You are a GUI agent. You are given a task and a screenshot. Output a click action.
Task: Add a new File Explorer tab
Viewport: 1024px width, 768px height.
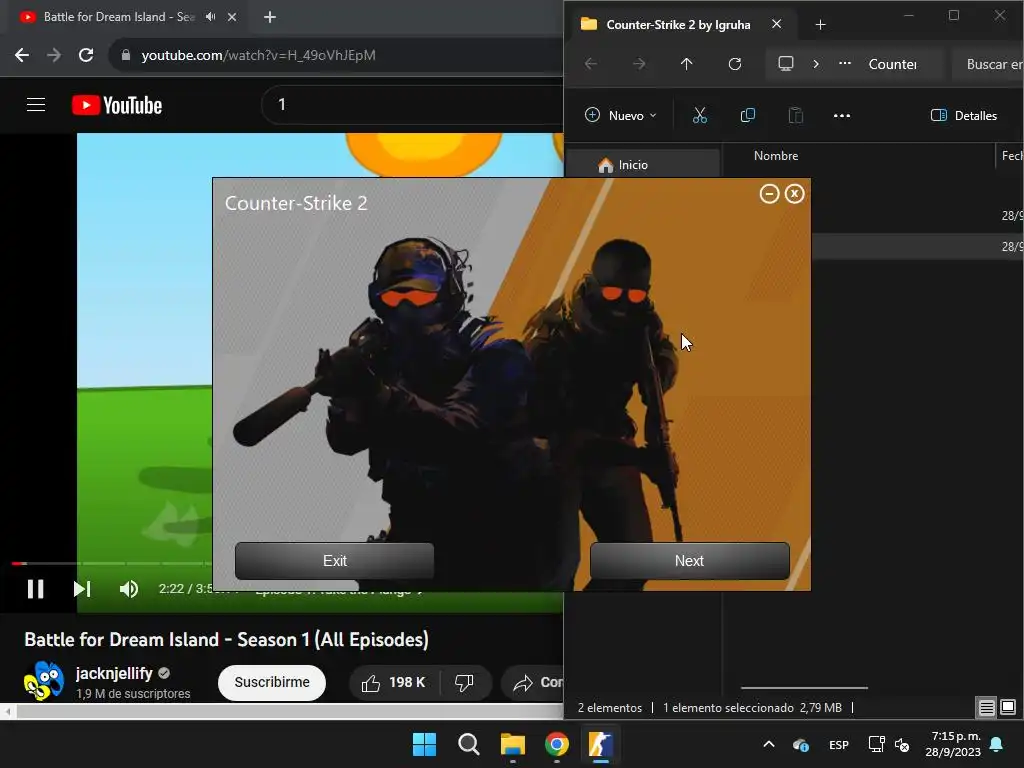(821, 25)
